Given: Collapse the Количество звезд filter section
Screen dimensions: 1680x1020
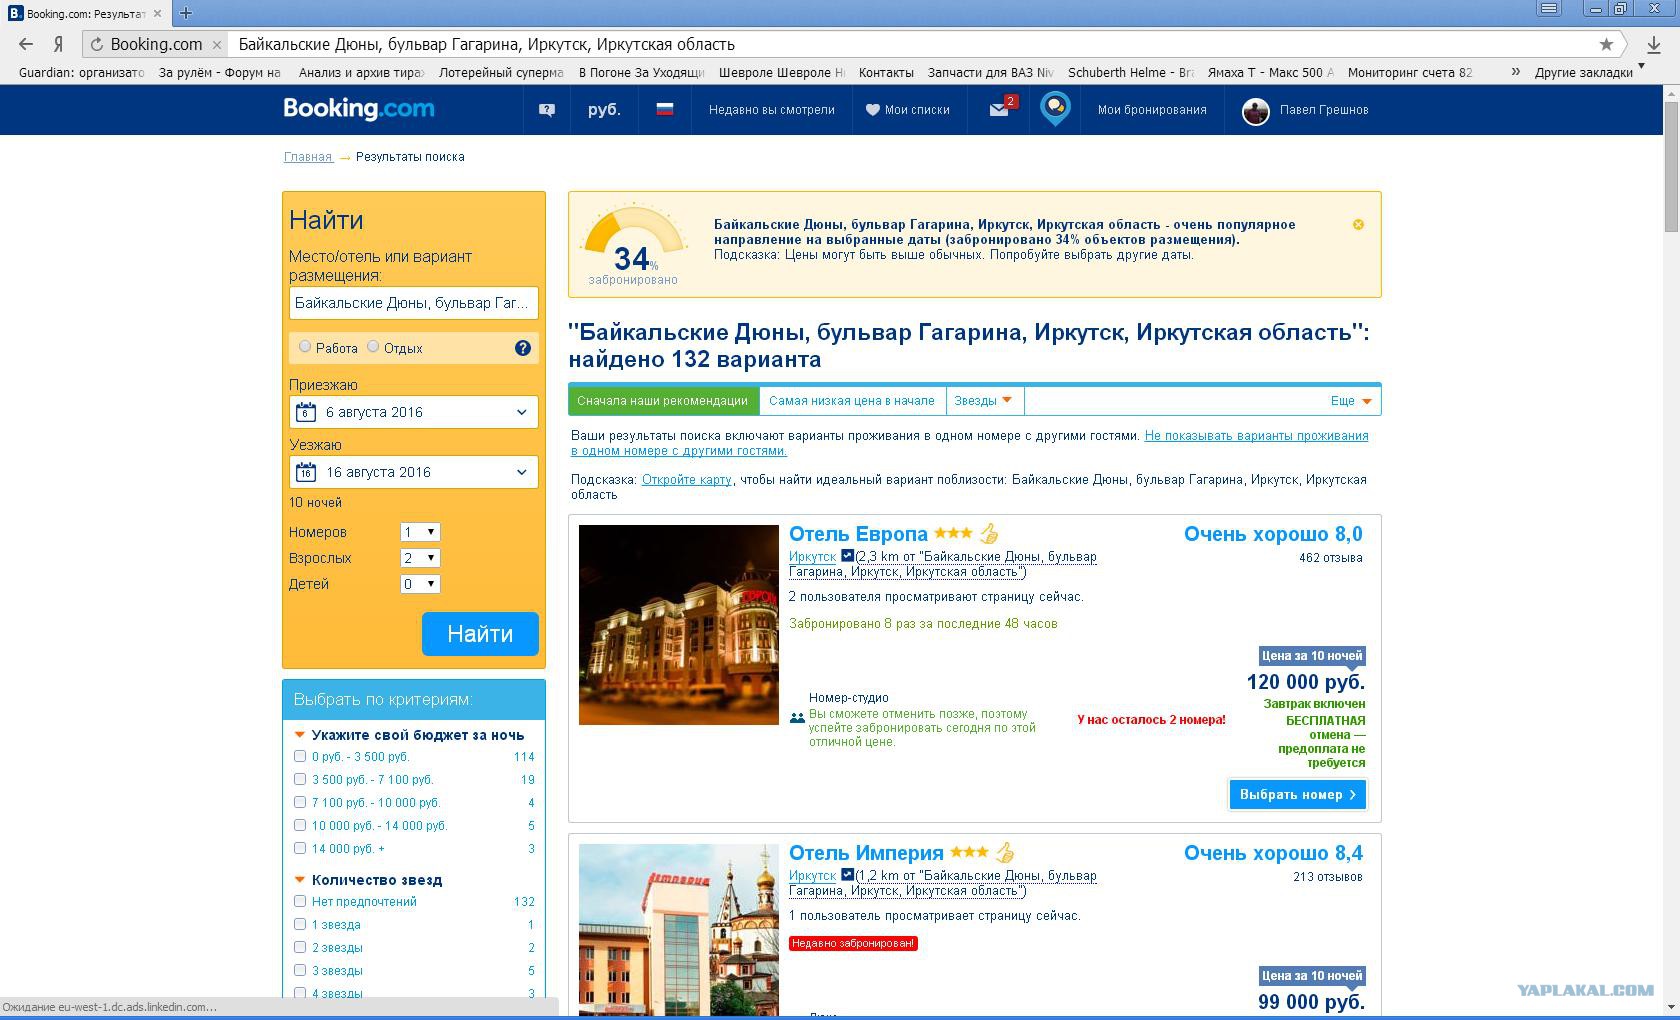Looking at the screenshot, I should pos(299,880).
